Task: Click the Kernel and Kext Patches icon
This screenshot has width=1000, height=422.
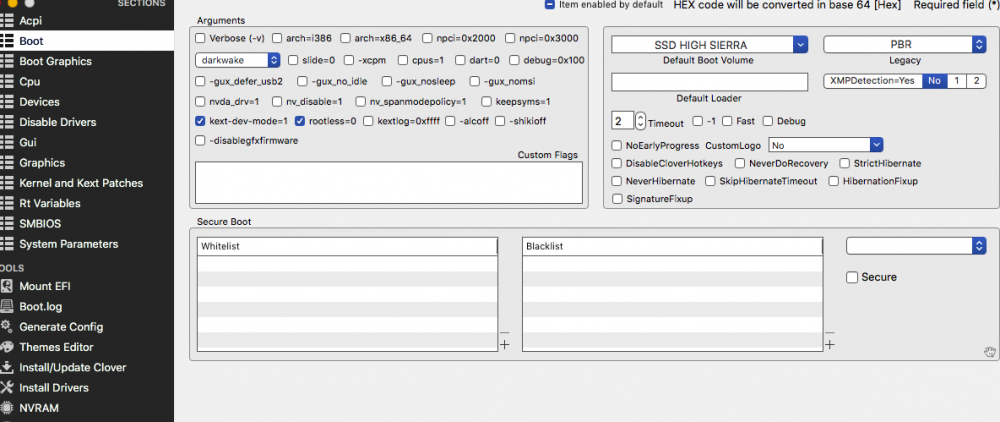Action: point(6,183)
